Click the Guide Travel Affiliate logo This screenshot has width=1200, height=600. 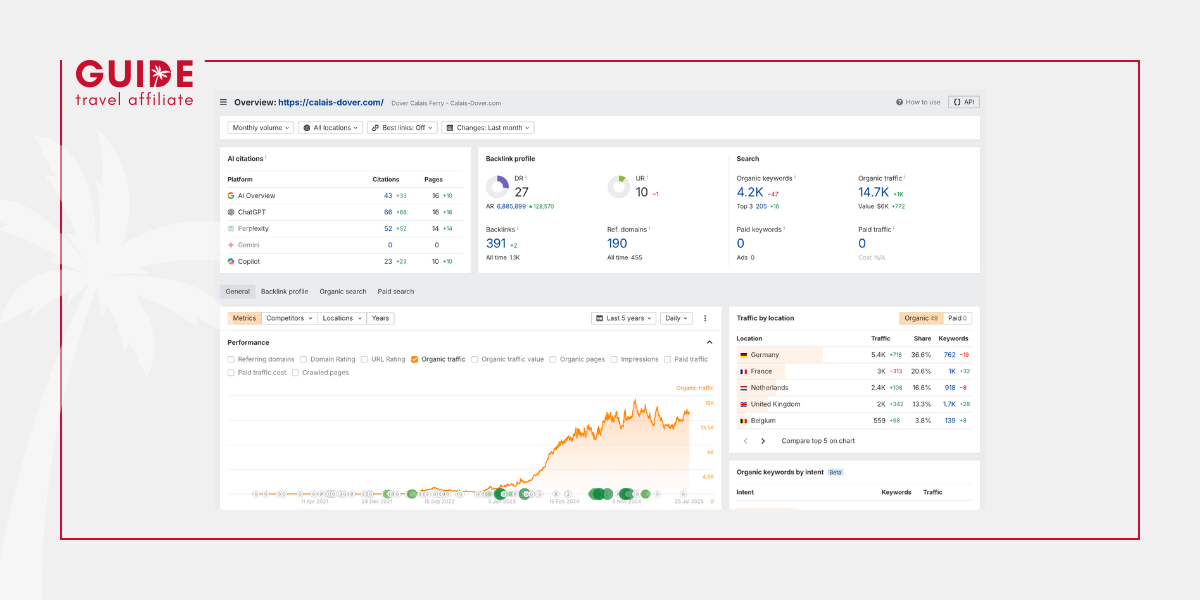tap(134, 83)
